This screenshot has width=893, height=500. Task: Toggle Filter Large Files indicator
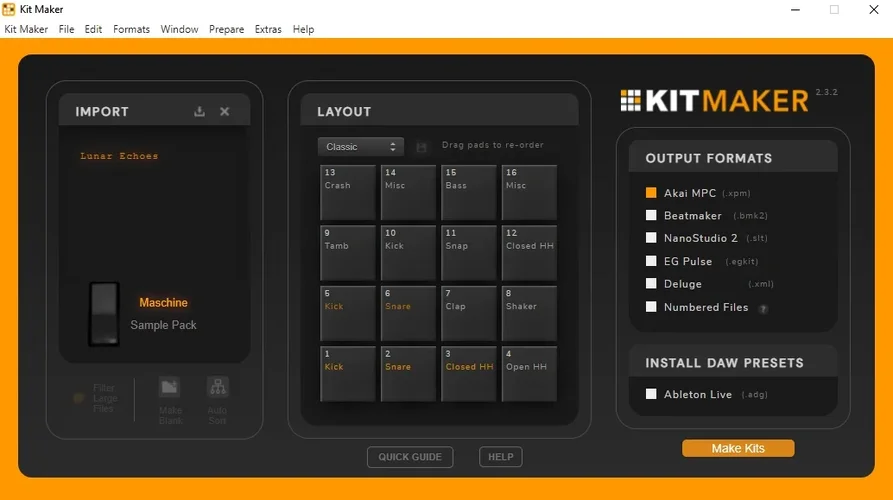(x=79, y=398)
